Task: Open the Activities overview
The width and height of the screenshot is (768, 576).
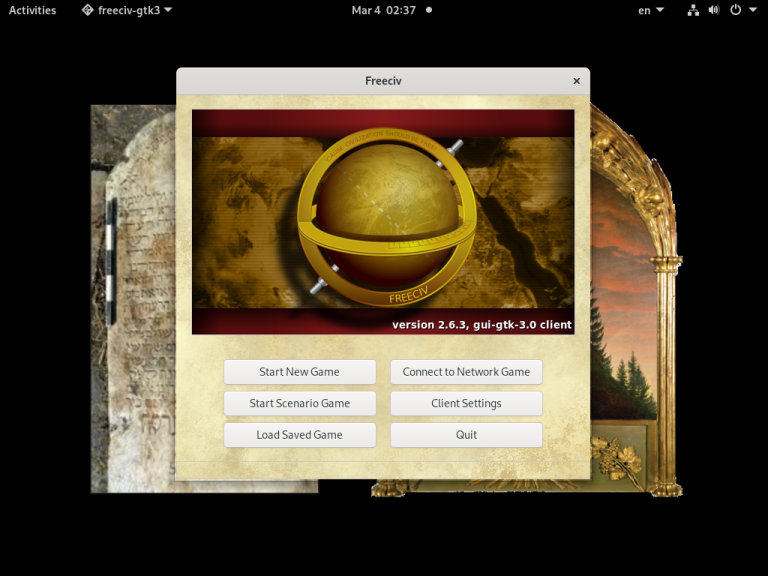Action: (32, 10)
